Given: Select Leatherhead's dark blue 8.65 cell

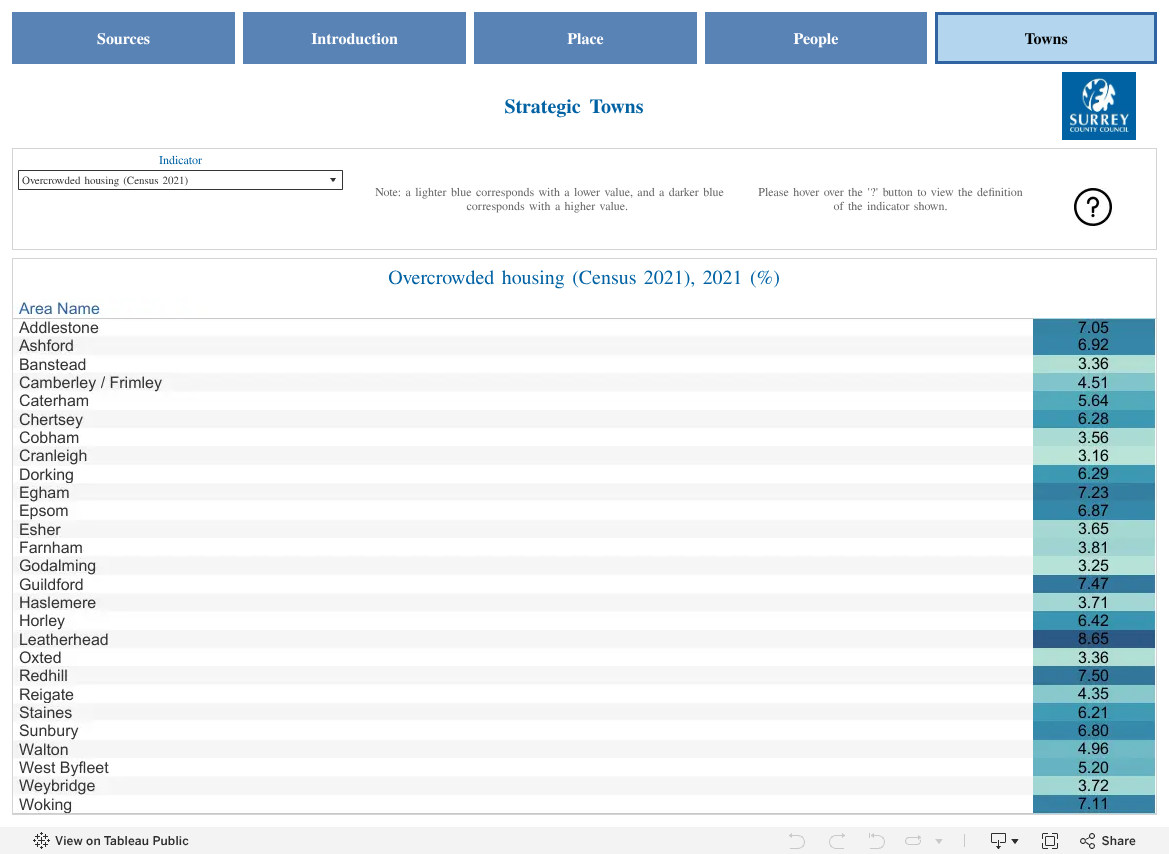Looking at the screenshot, I should (1094, 639).
